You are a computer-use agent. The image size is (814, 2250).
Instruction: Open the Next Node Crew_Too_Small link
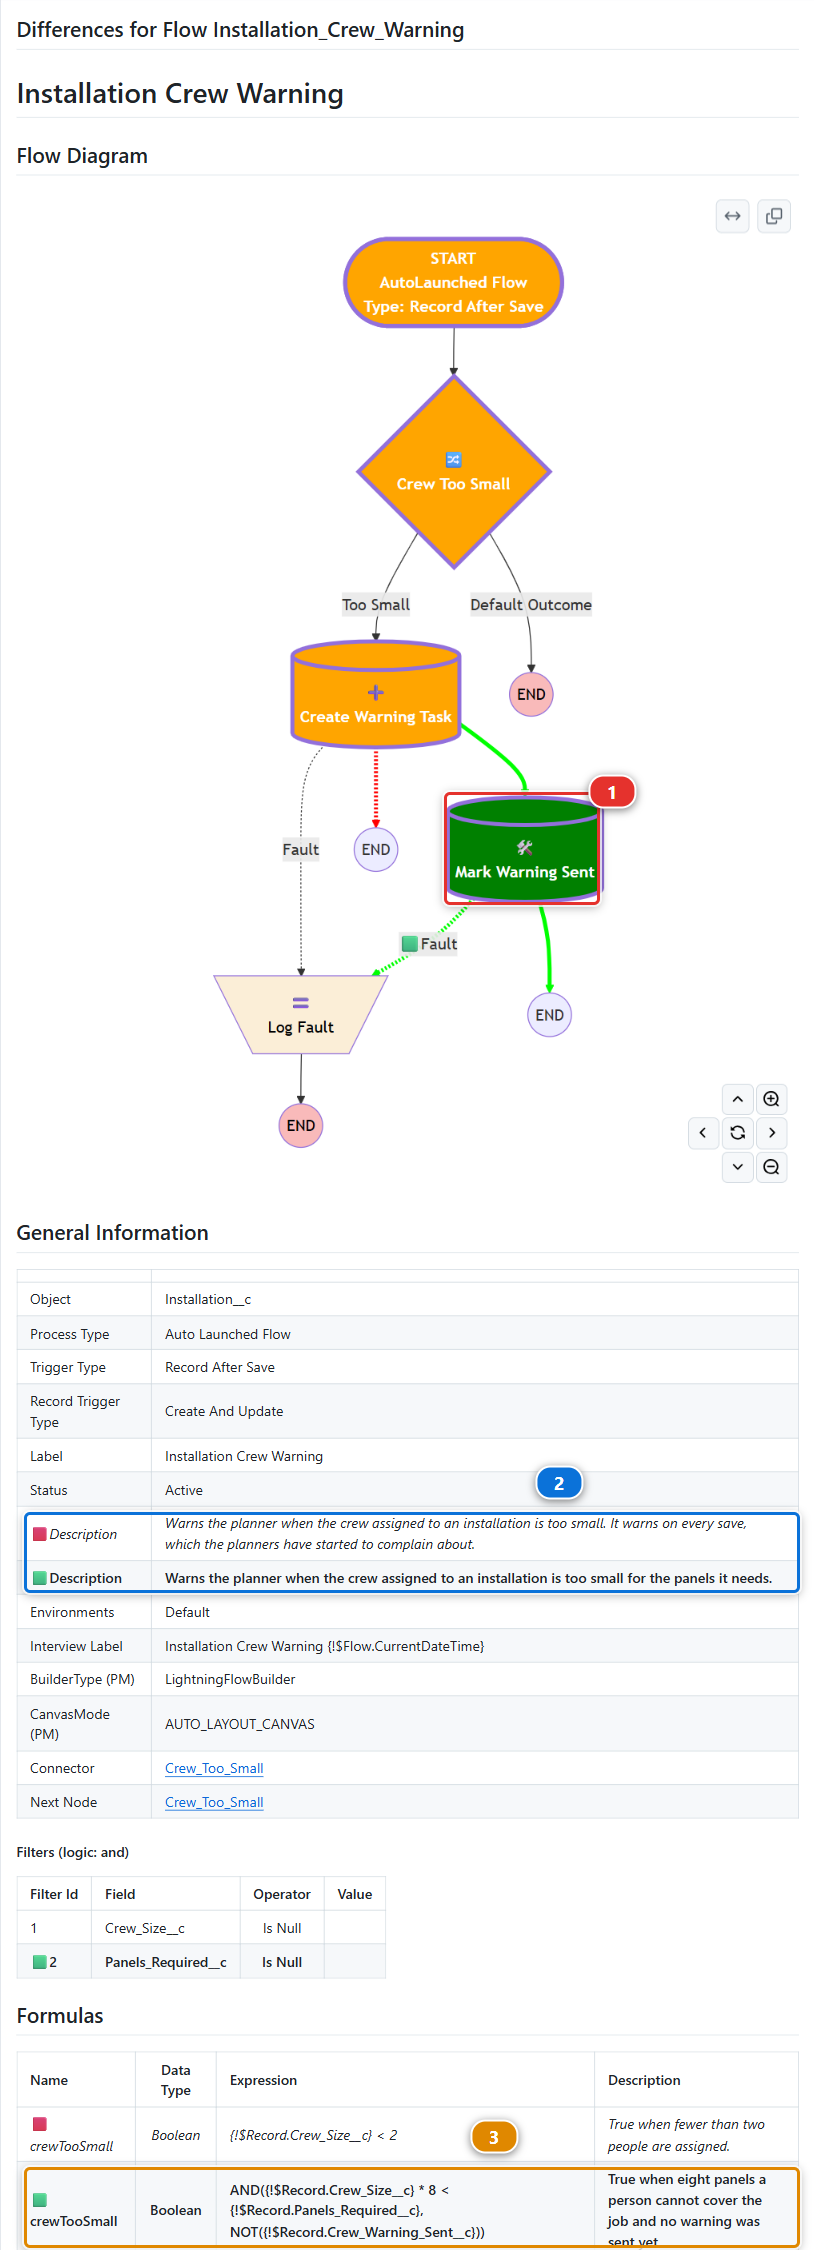coord(214,1802)
